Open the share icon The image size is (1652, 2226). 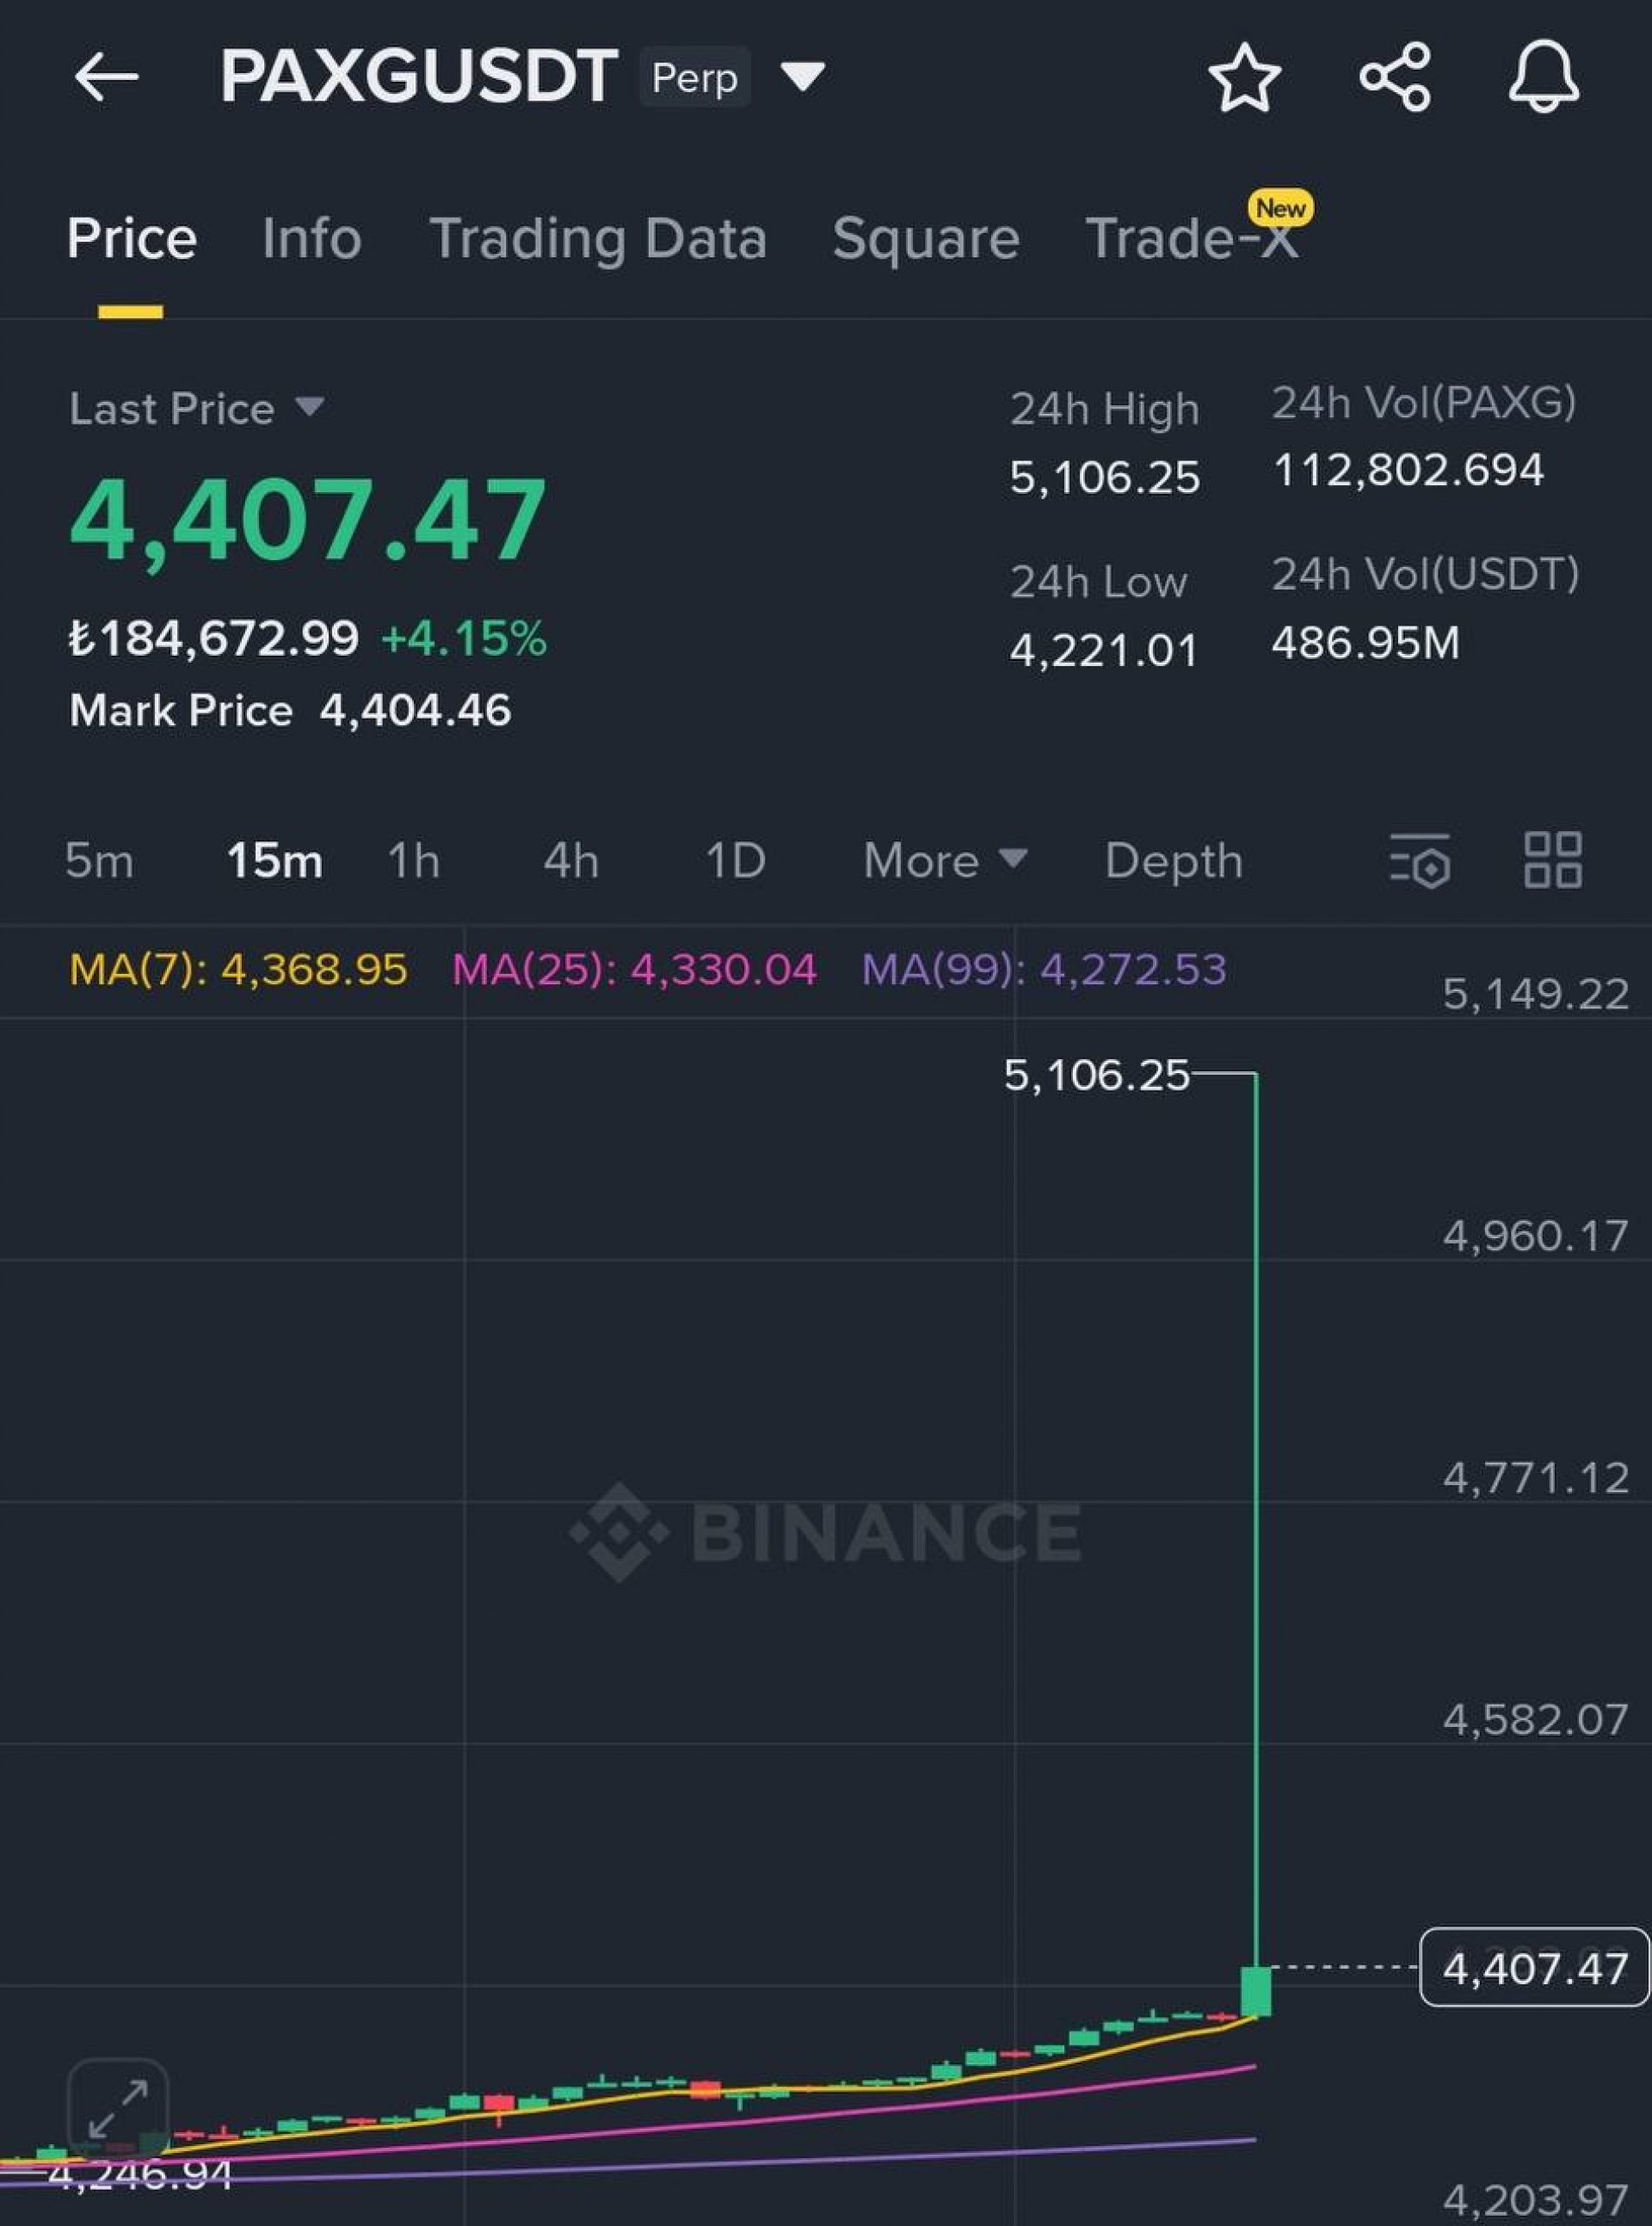point(1395,77)
